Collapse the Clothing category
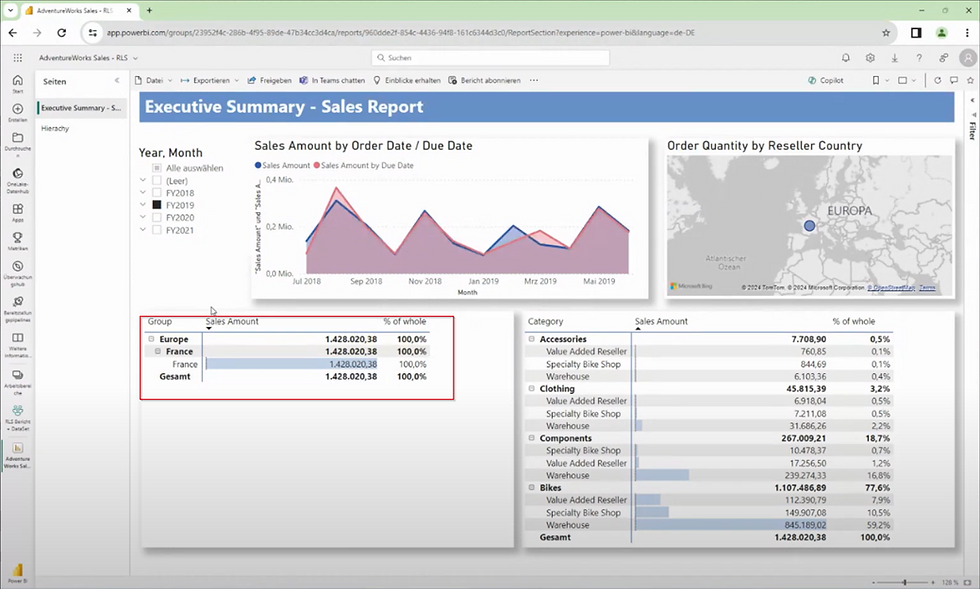 [x=532, y=388]
